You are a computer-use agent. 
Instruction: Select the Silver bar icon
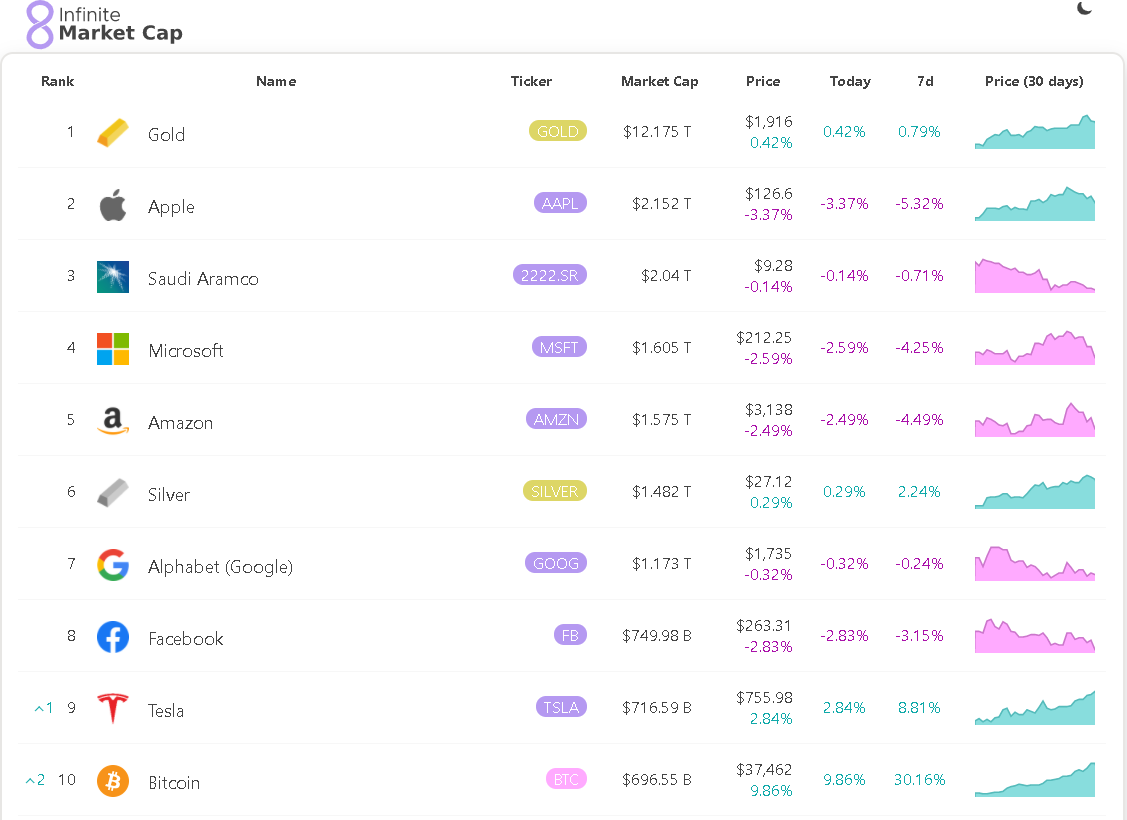tap(113, 493)
